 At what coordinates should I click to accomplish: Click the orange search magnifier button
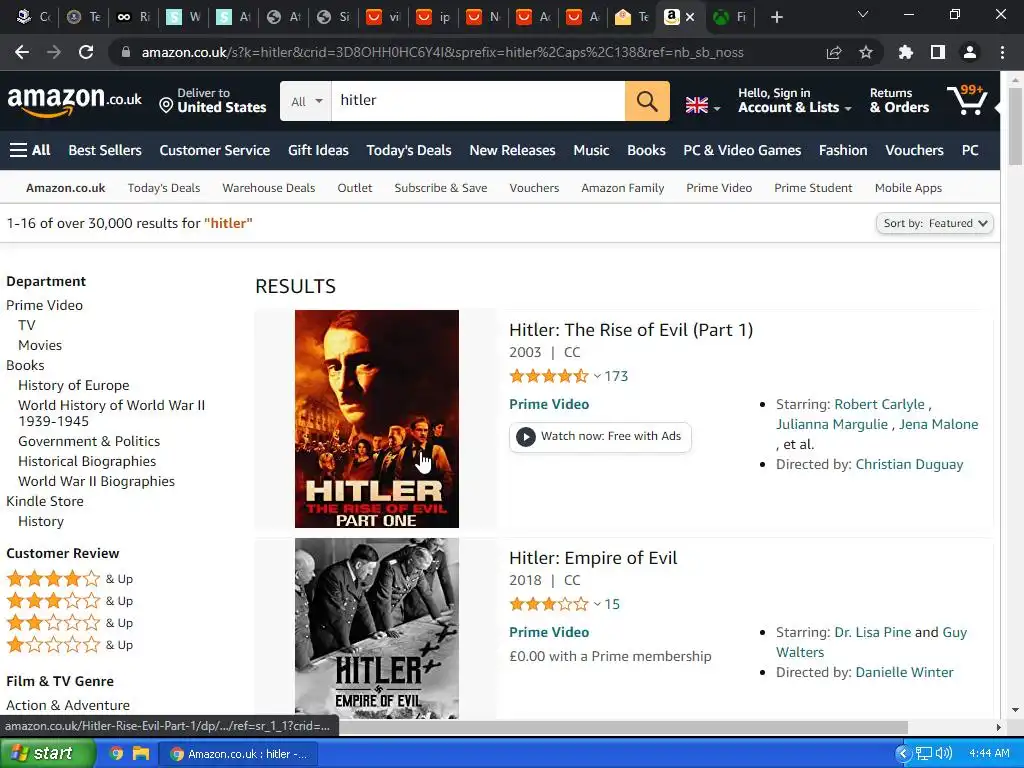pos(647,101)
